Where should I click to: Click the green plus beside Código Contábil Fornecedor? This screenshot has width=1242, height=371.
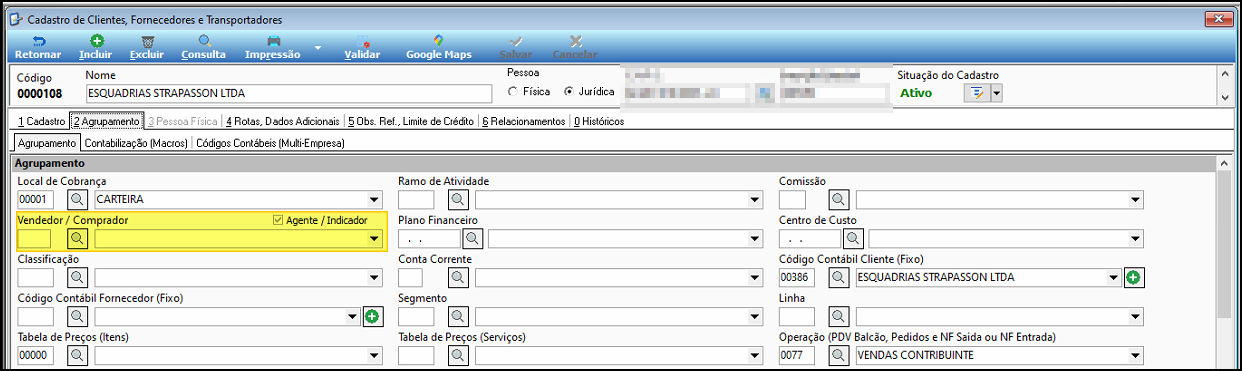372,316
